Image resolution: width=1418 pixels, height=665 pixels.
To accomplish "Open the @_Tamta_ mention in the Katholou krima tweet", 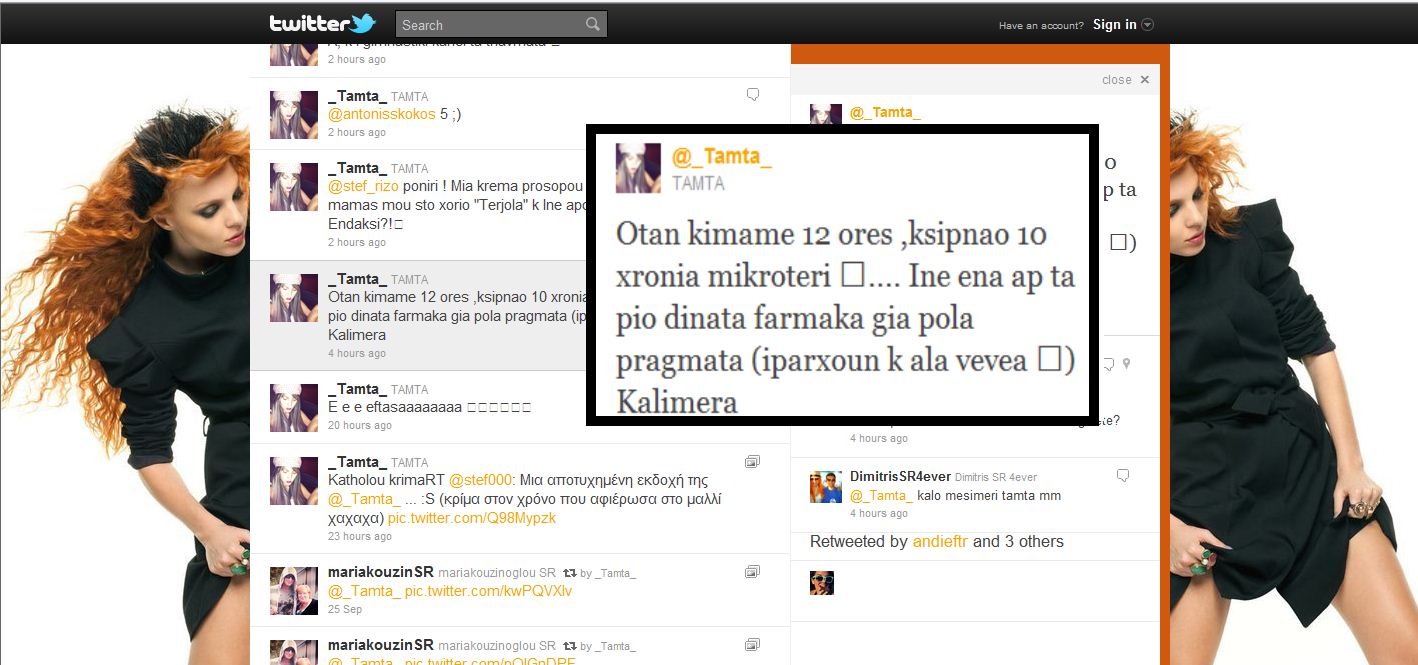I will (364, 499).
